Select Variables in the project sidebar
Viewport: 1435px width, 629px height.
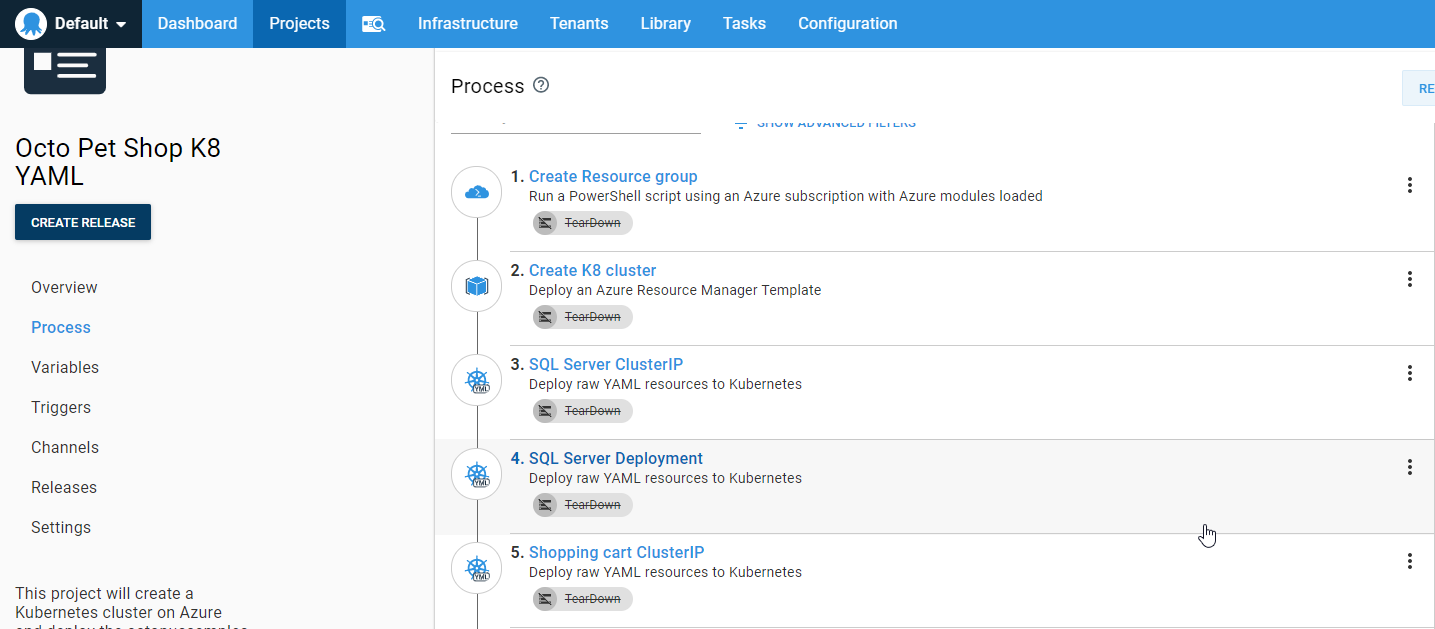[x=65, y=367]
